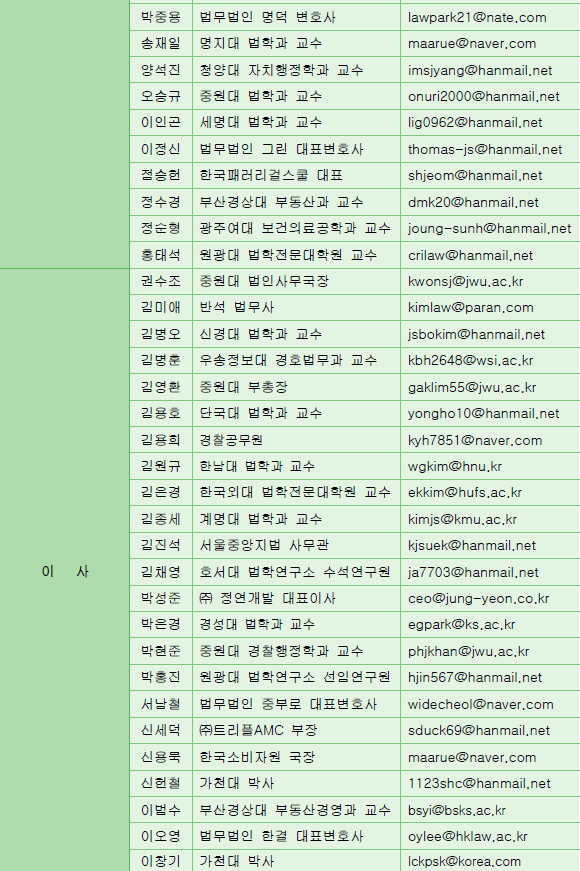Click email wgkim@hnu.kr
This screenshot has width=580, height=871.
[x=455, y=467]
